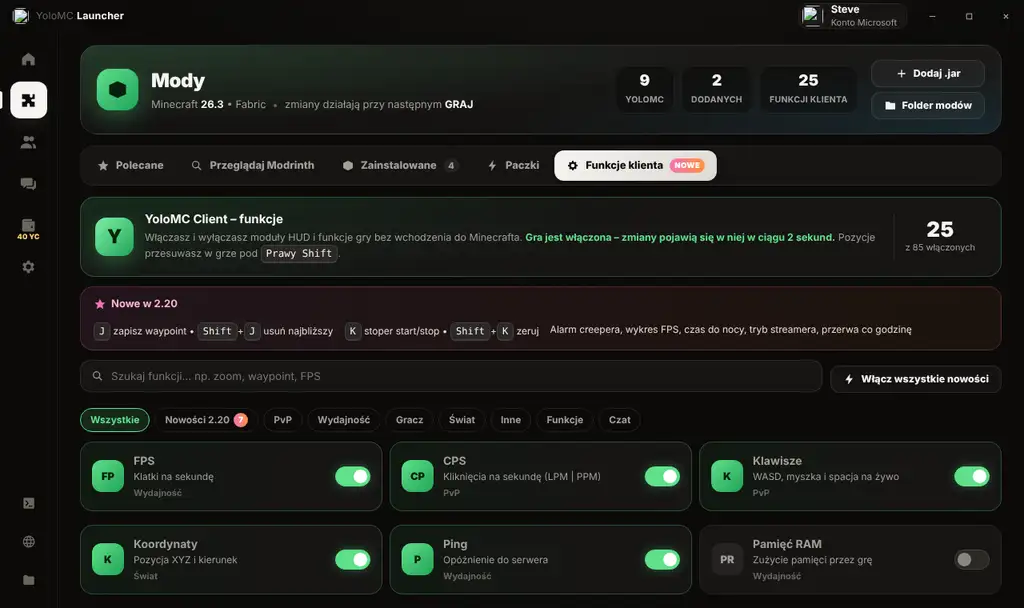Switch to the Polecane tab

(131, 166)
